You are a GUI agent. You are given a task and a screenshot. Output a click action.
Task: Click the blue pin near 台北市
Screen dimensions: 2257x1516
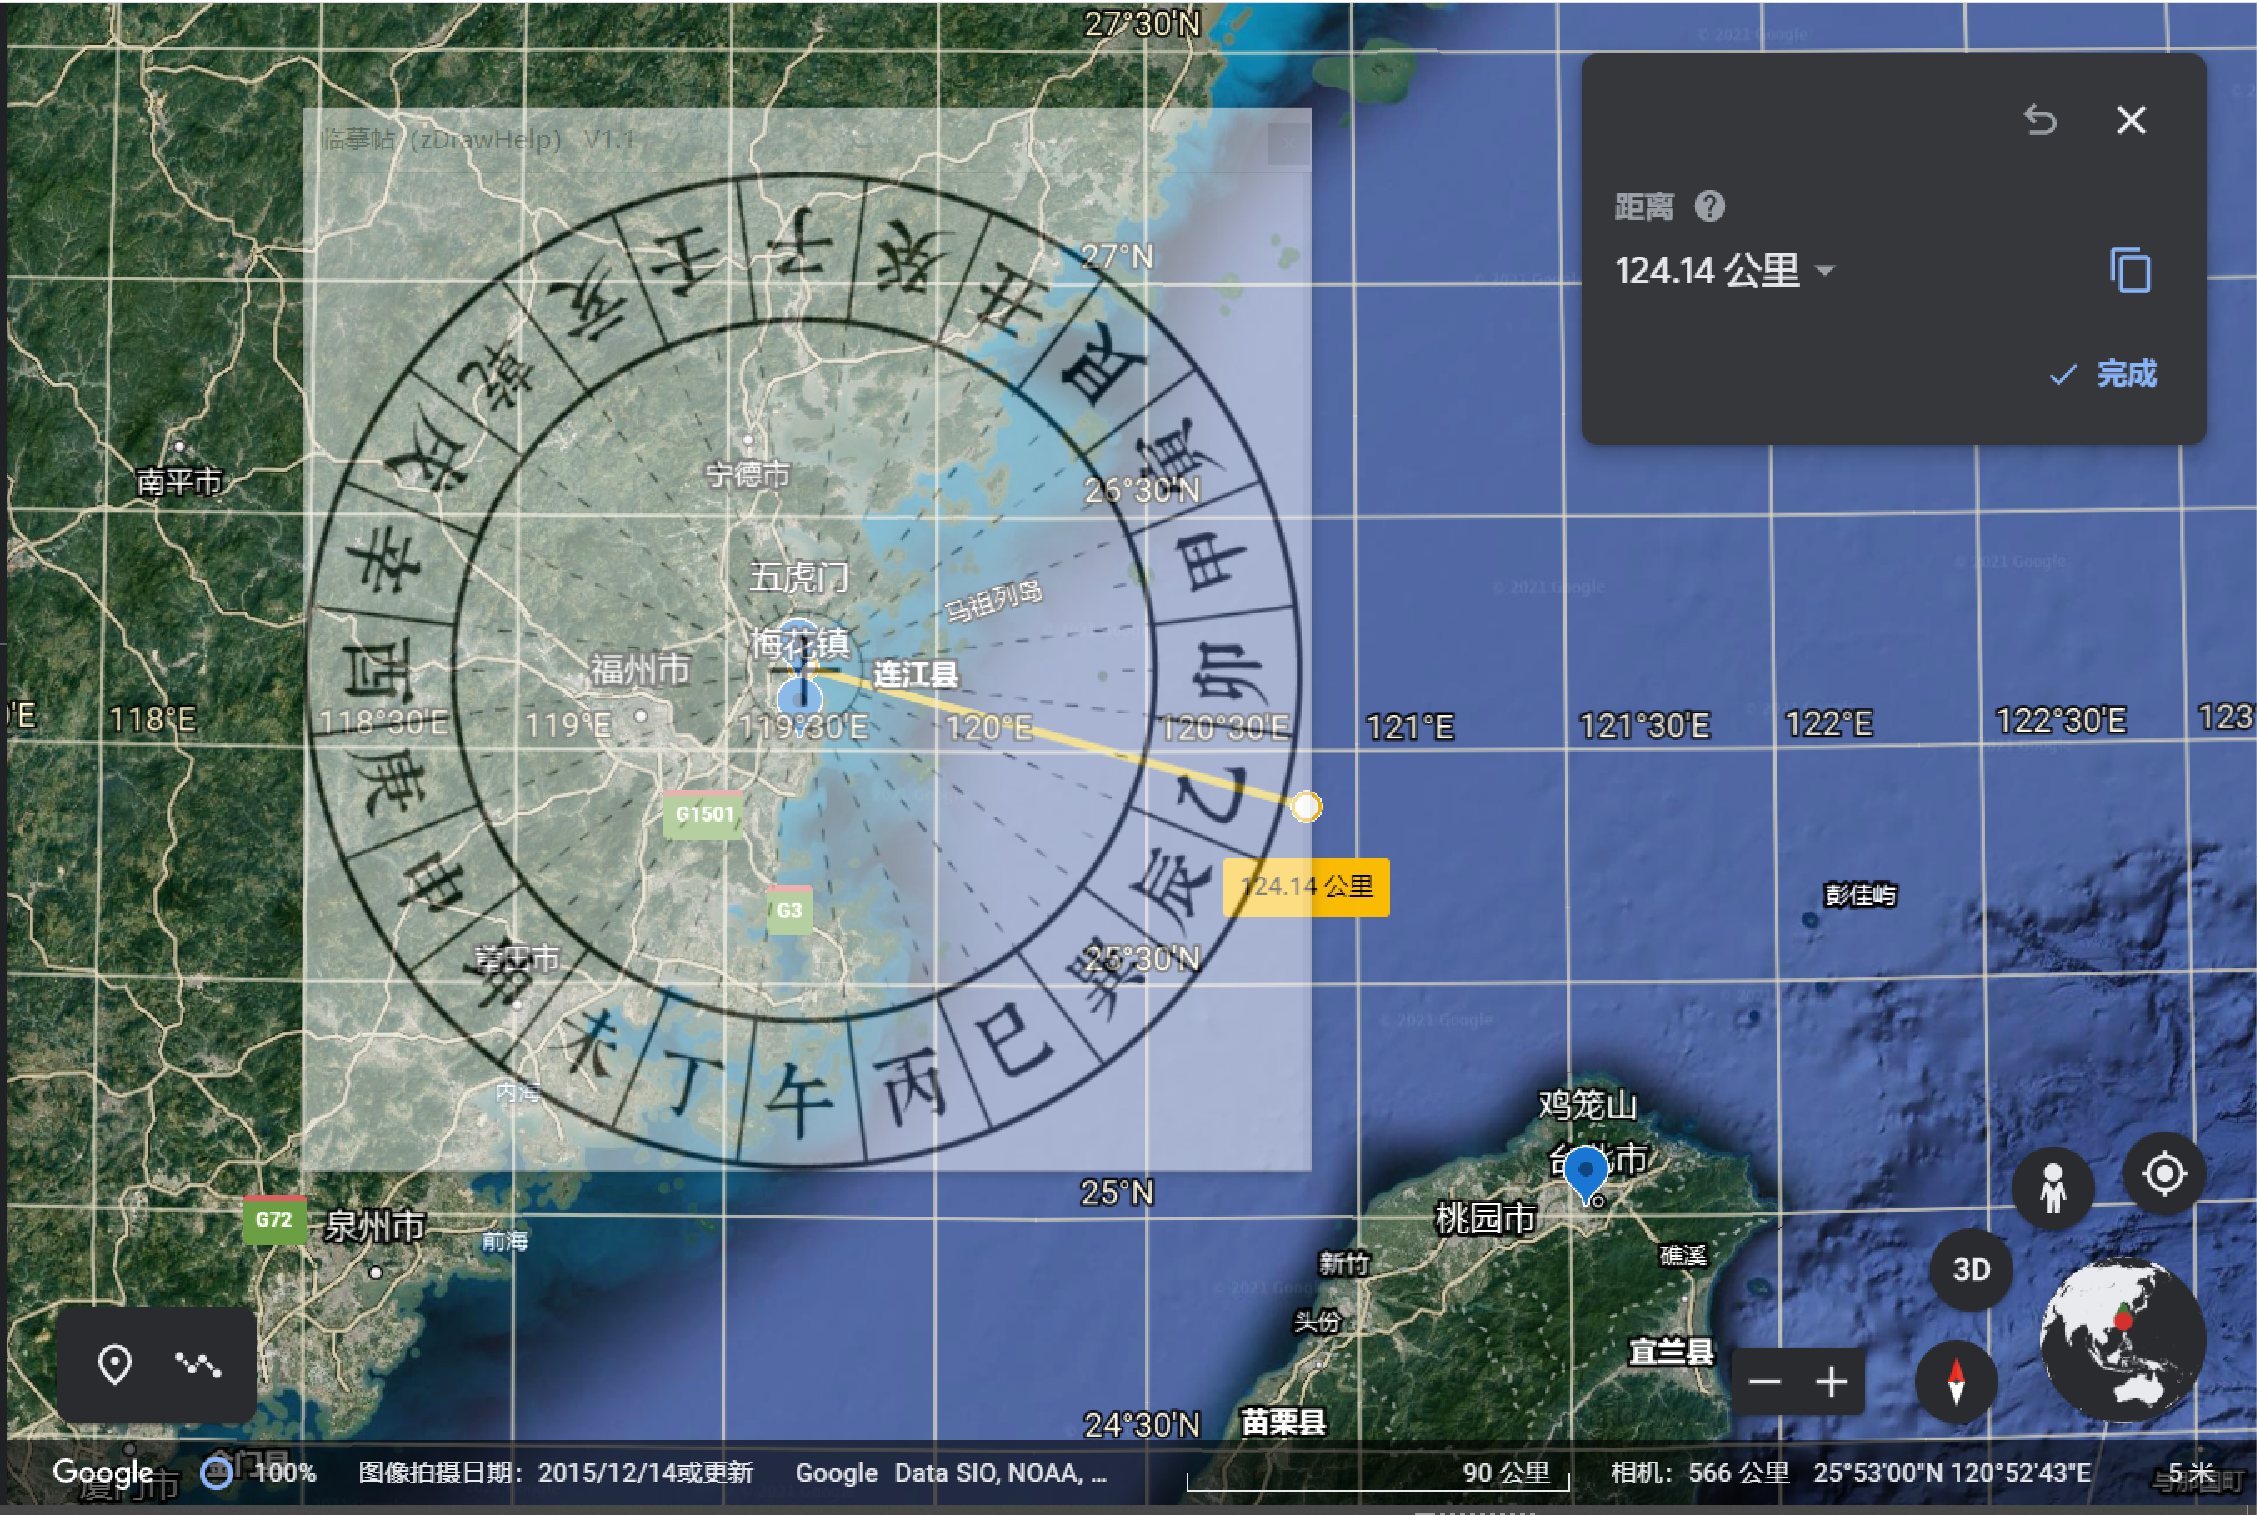pos(1585,1173)
